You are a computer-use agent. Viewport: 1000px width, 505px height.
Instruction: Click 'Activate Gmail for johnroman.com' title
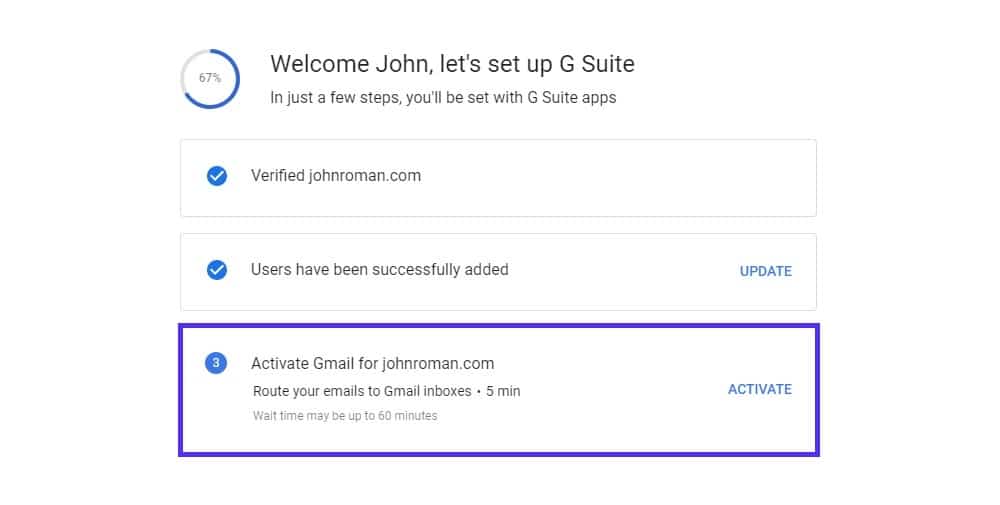click(x=372, y=363)
